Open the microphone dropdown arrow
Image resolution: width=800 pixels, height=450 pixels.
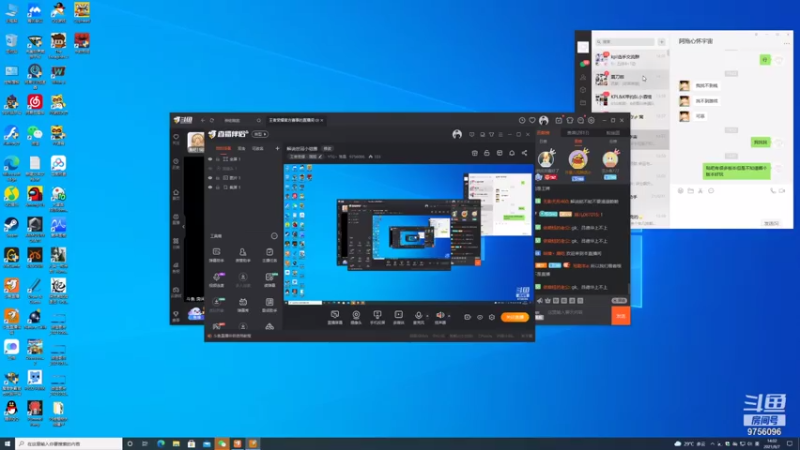(427, 316)
